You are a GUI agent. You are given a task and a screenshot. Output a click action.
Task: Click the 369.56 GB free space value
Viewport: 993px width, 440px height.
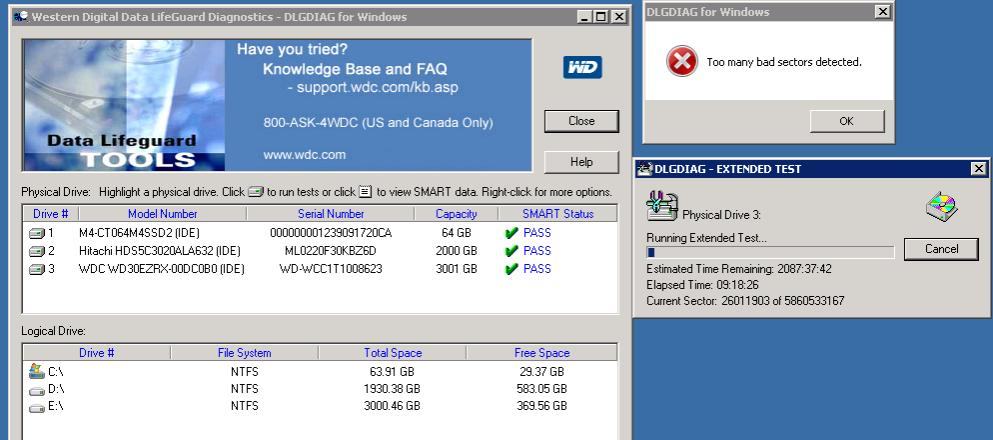pos(541,406)
